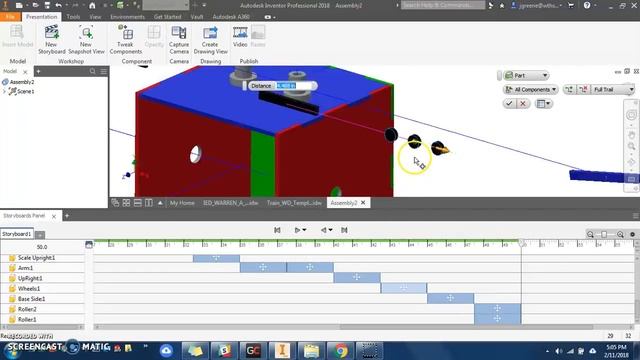
Task: Switch to the Tools ribbon tab
Action: 73,17
